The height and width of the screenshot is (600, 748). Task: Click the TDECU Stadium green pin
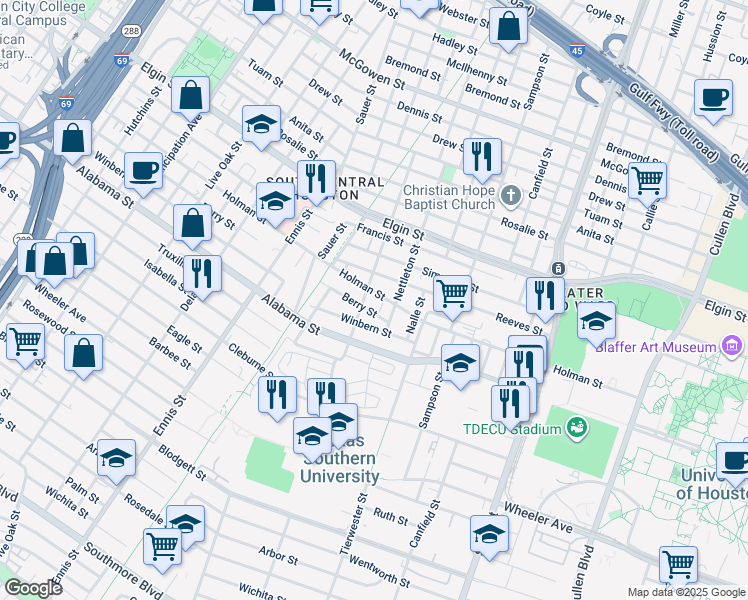coord(575,430)
